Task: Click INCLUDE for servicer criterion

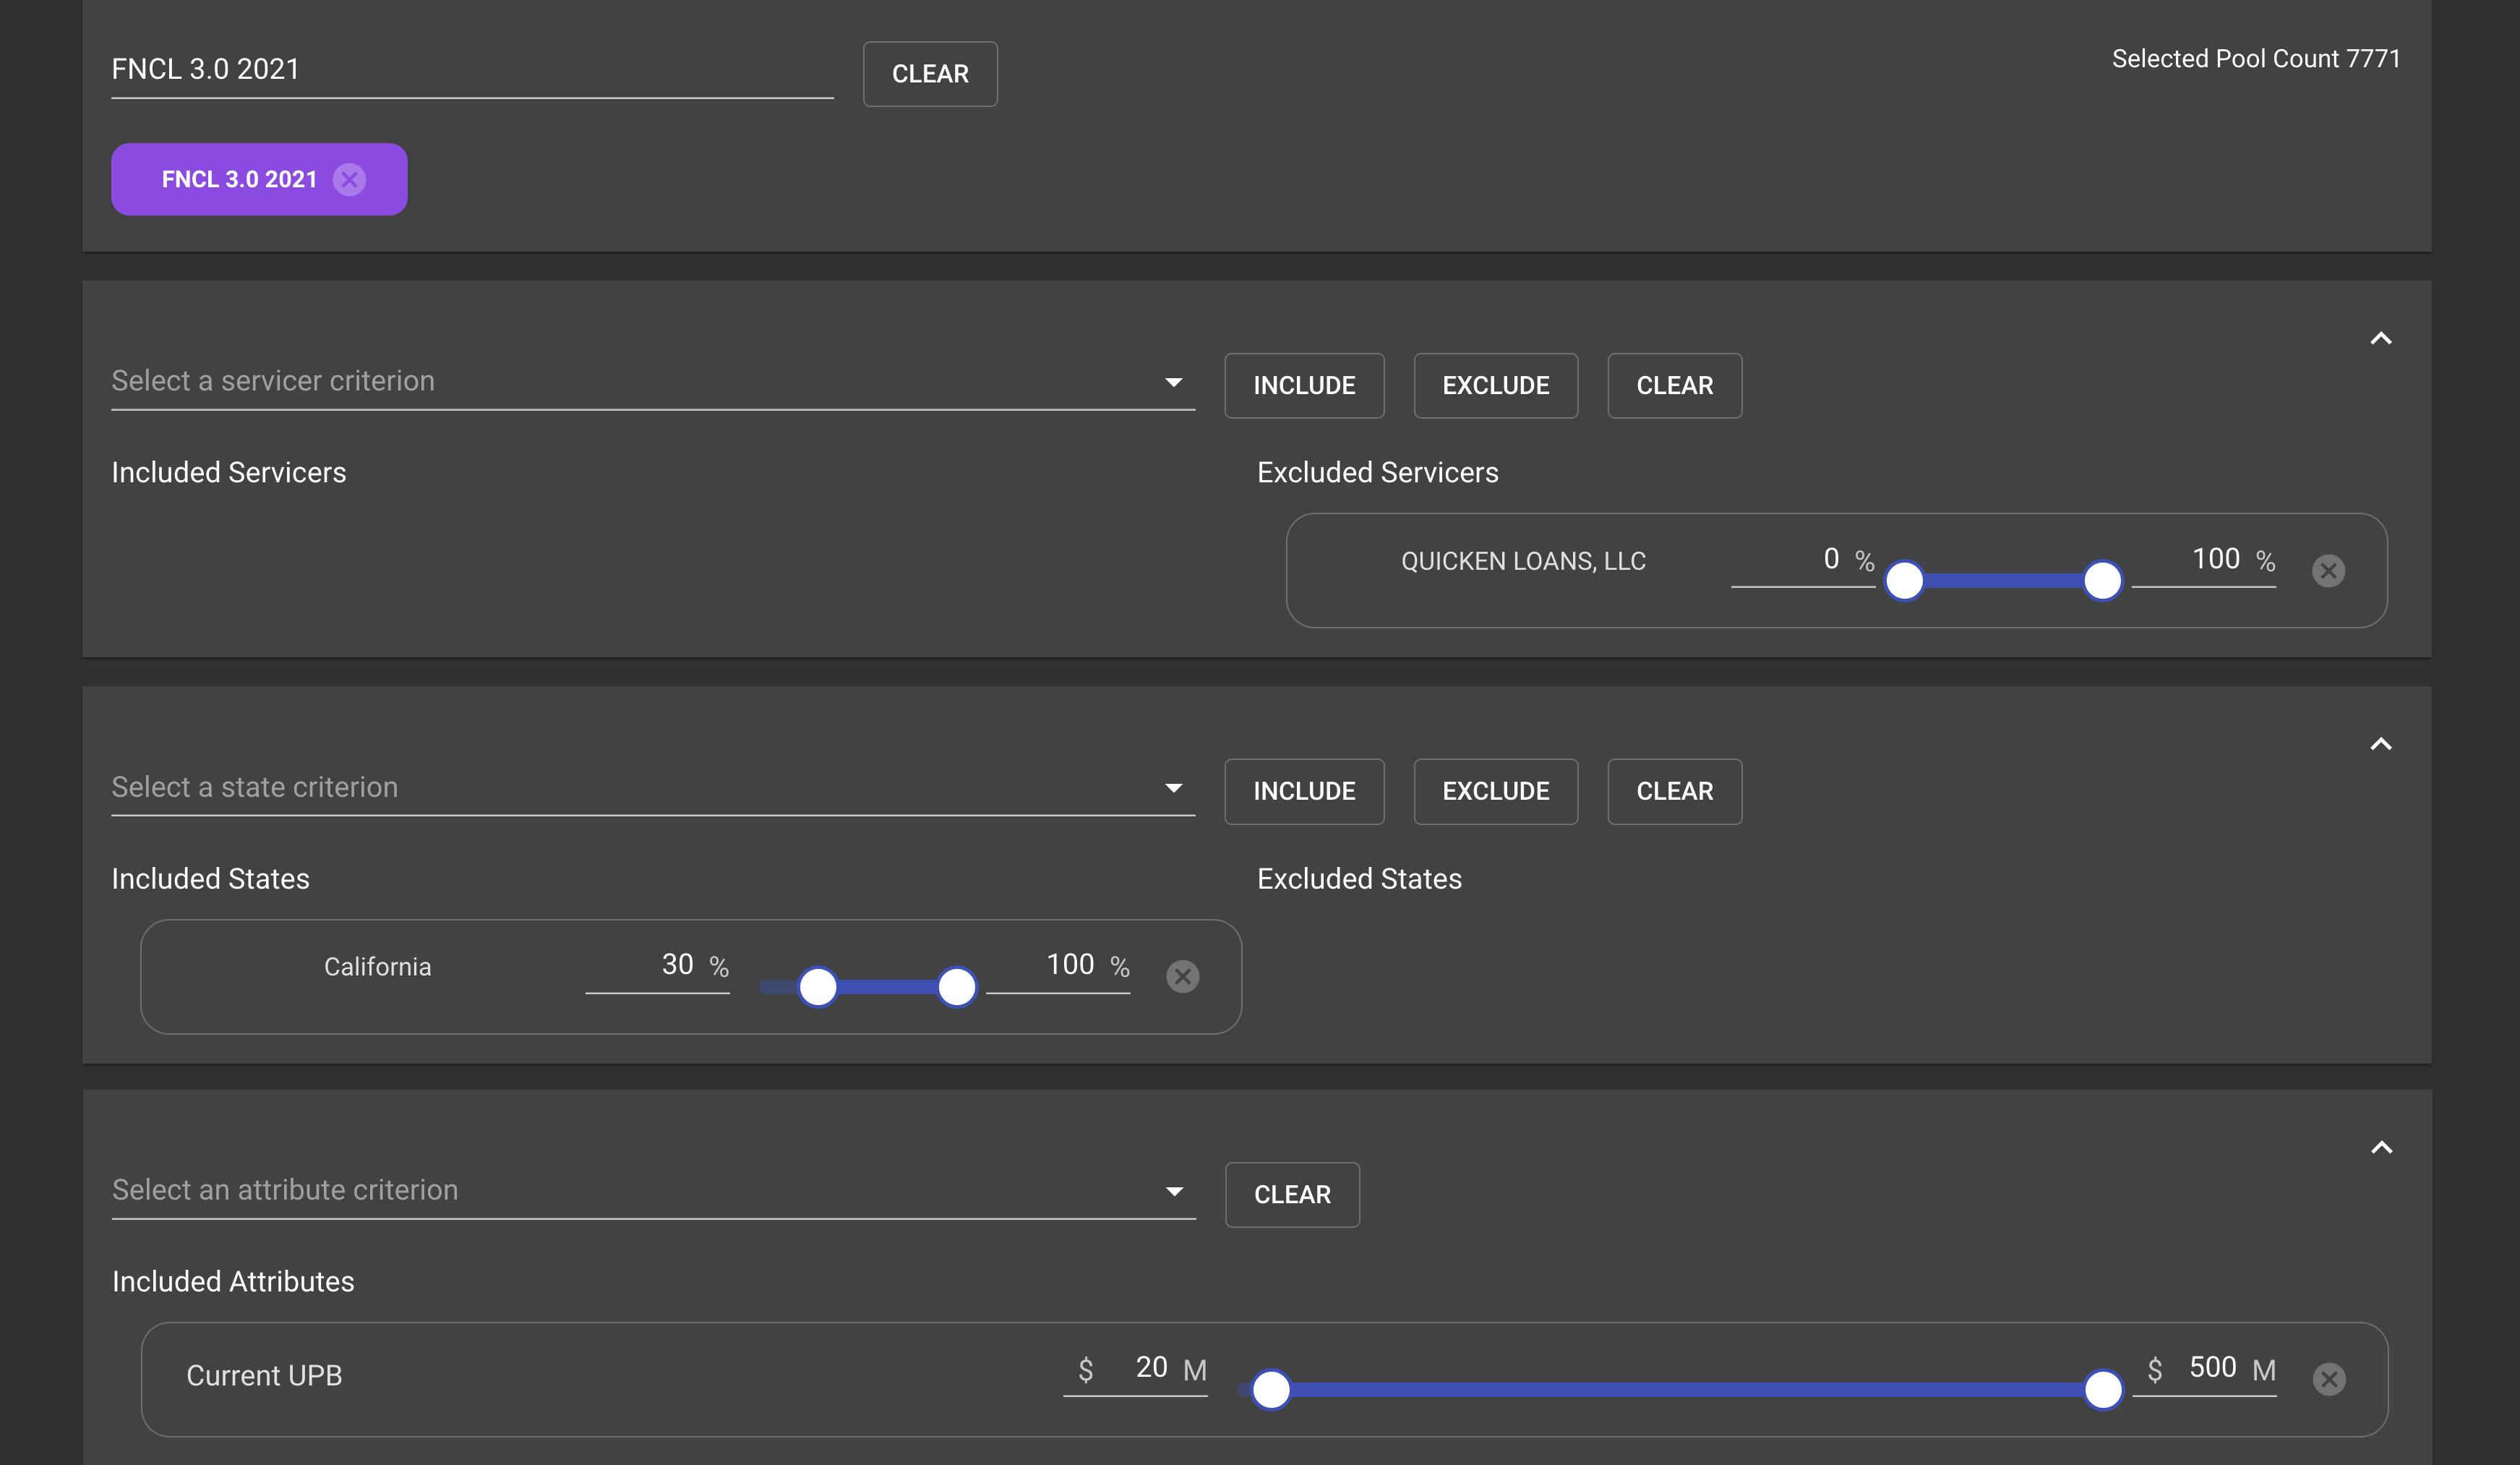Action: click(1304, 386)
